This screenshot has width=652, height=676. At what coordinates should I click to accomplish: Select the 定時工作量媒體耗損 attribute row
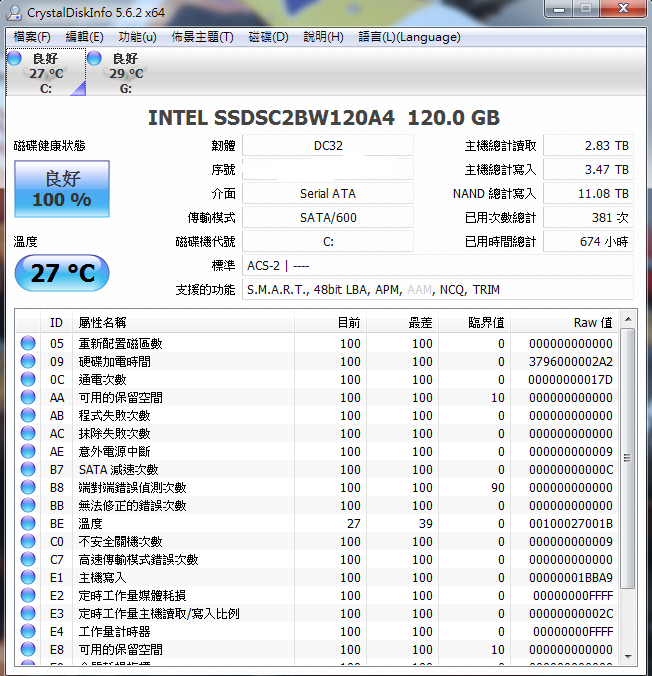coord(318,595)
